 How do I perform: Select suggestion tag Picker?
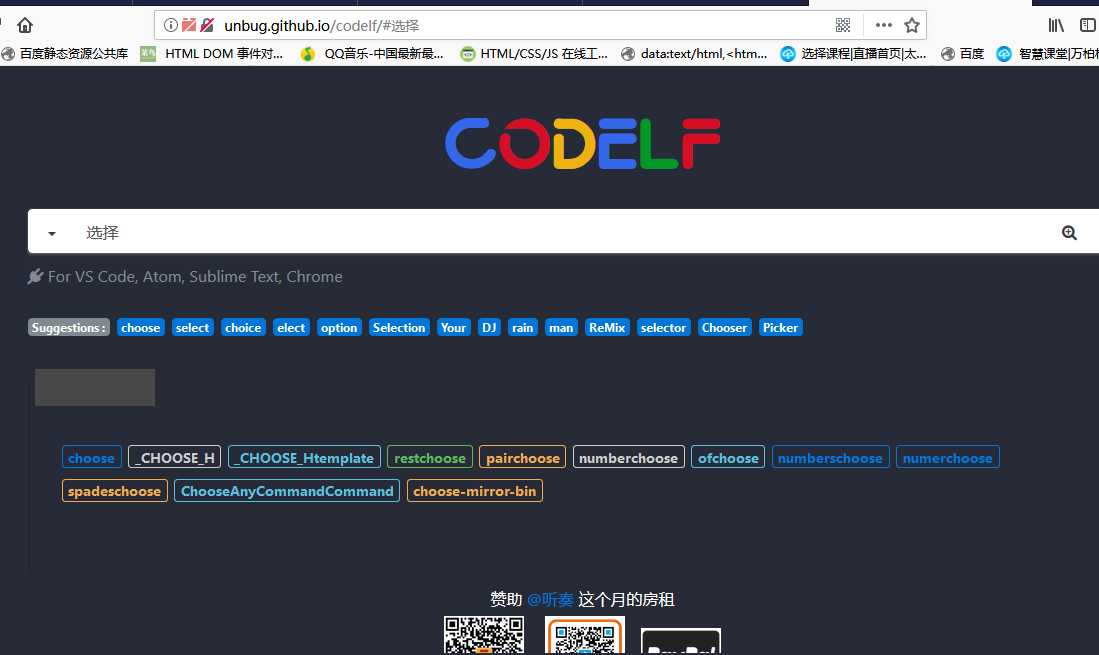tap(780, 328)
